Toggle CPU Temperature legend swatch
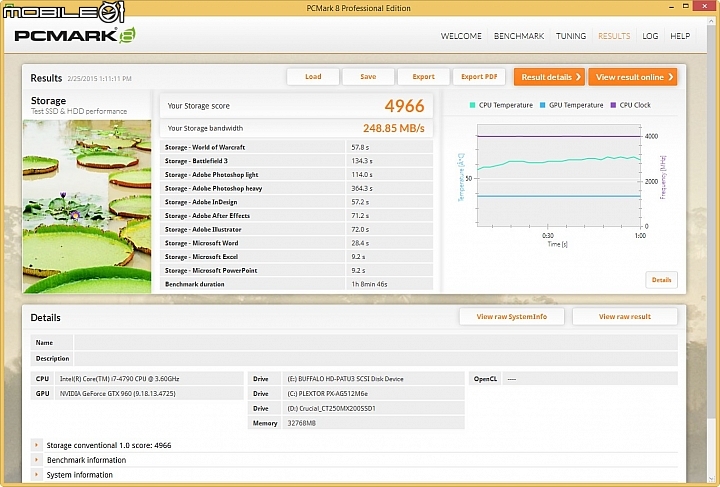 (472, 105)
